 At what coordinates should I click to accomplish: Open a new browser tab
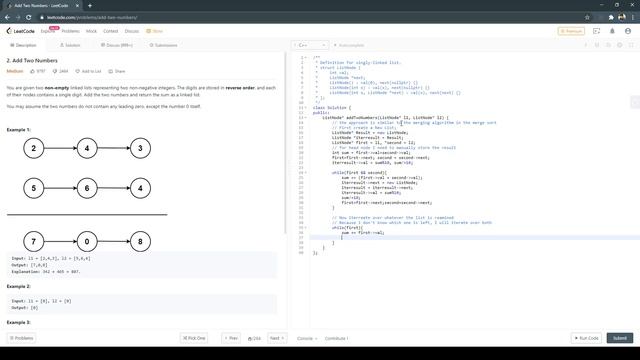[90, 6]
